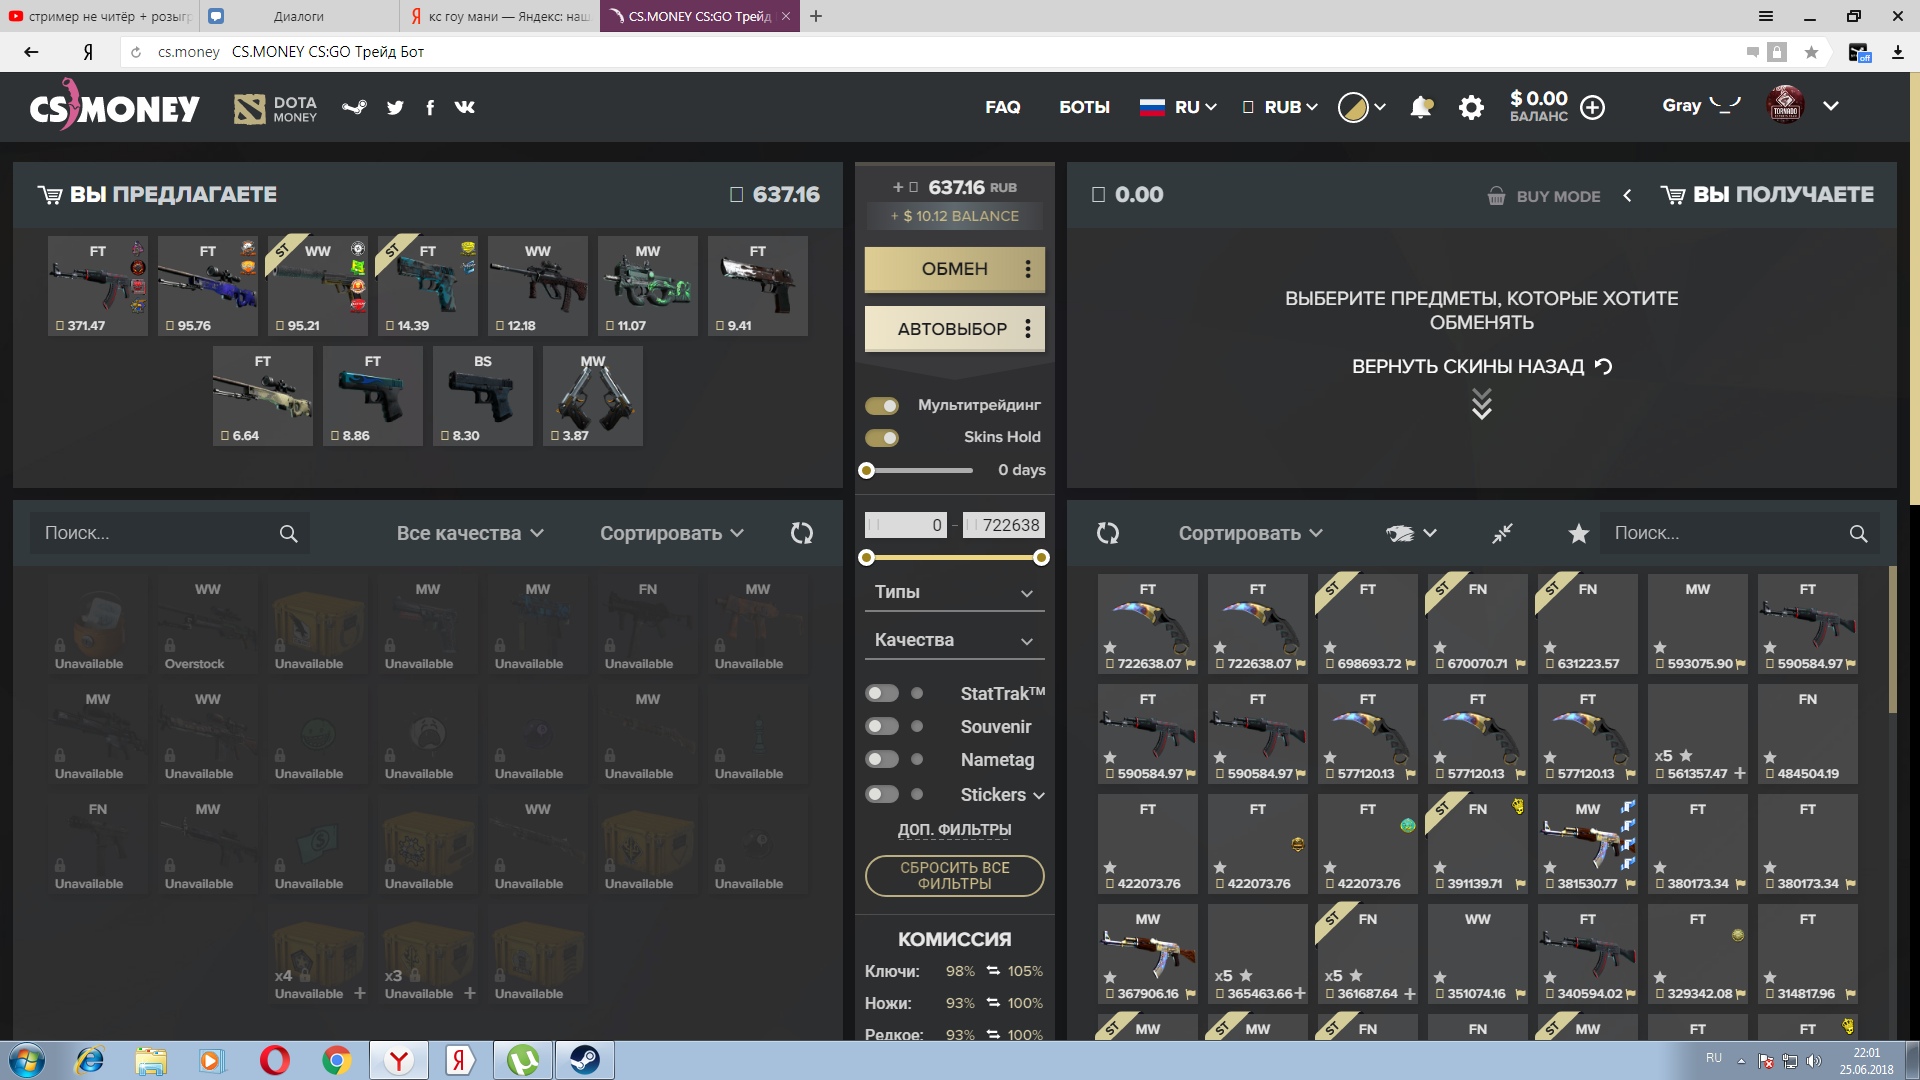Enable the Souvenir filter switch
This screenshot has width=1920, height=1080.
[x=882, y=726]
